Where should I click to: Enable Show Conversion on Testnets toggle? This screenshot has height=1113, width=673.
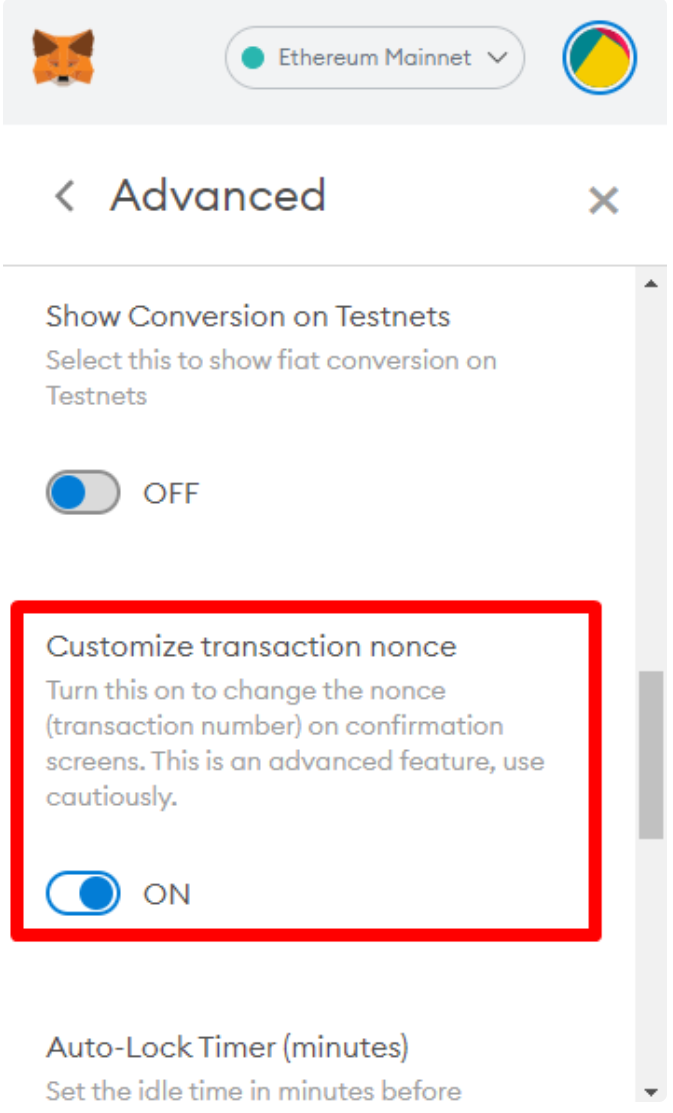point(83,493)
